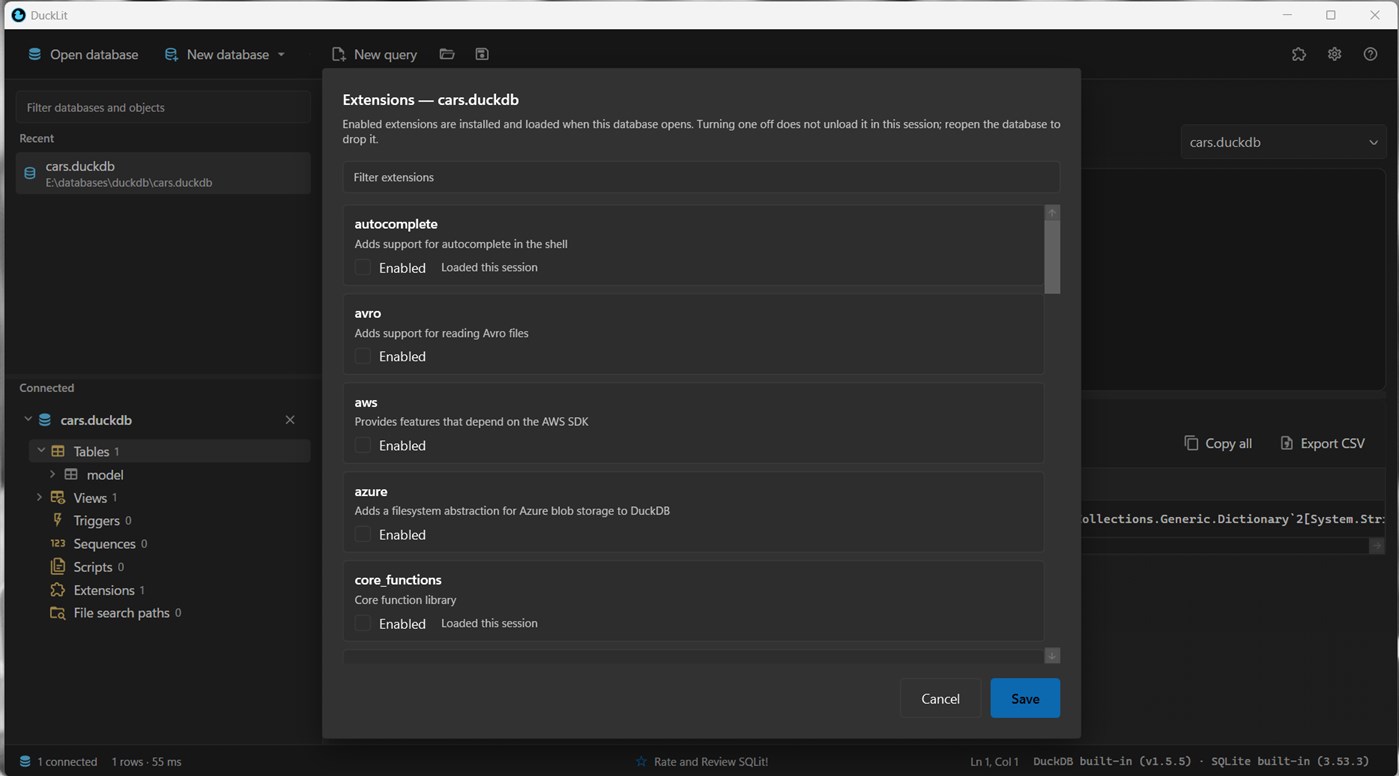Viewport: 1399px width, 776px height.
Task: Select the model table item
Action: [105, 475]
